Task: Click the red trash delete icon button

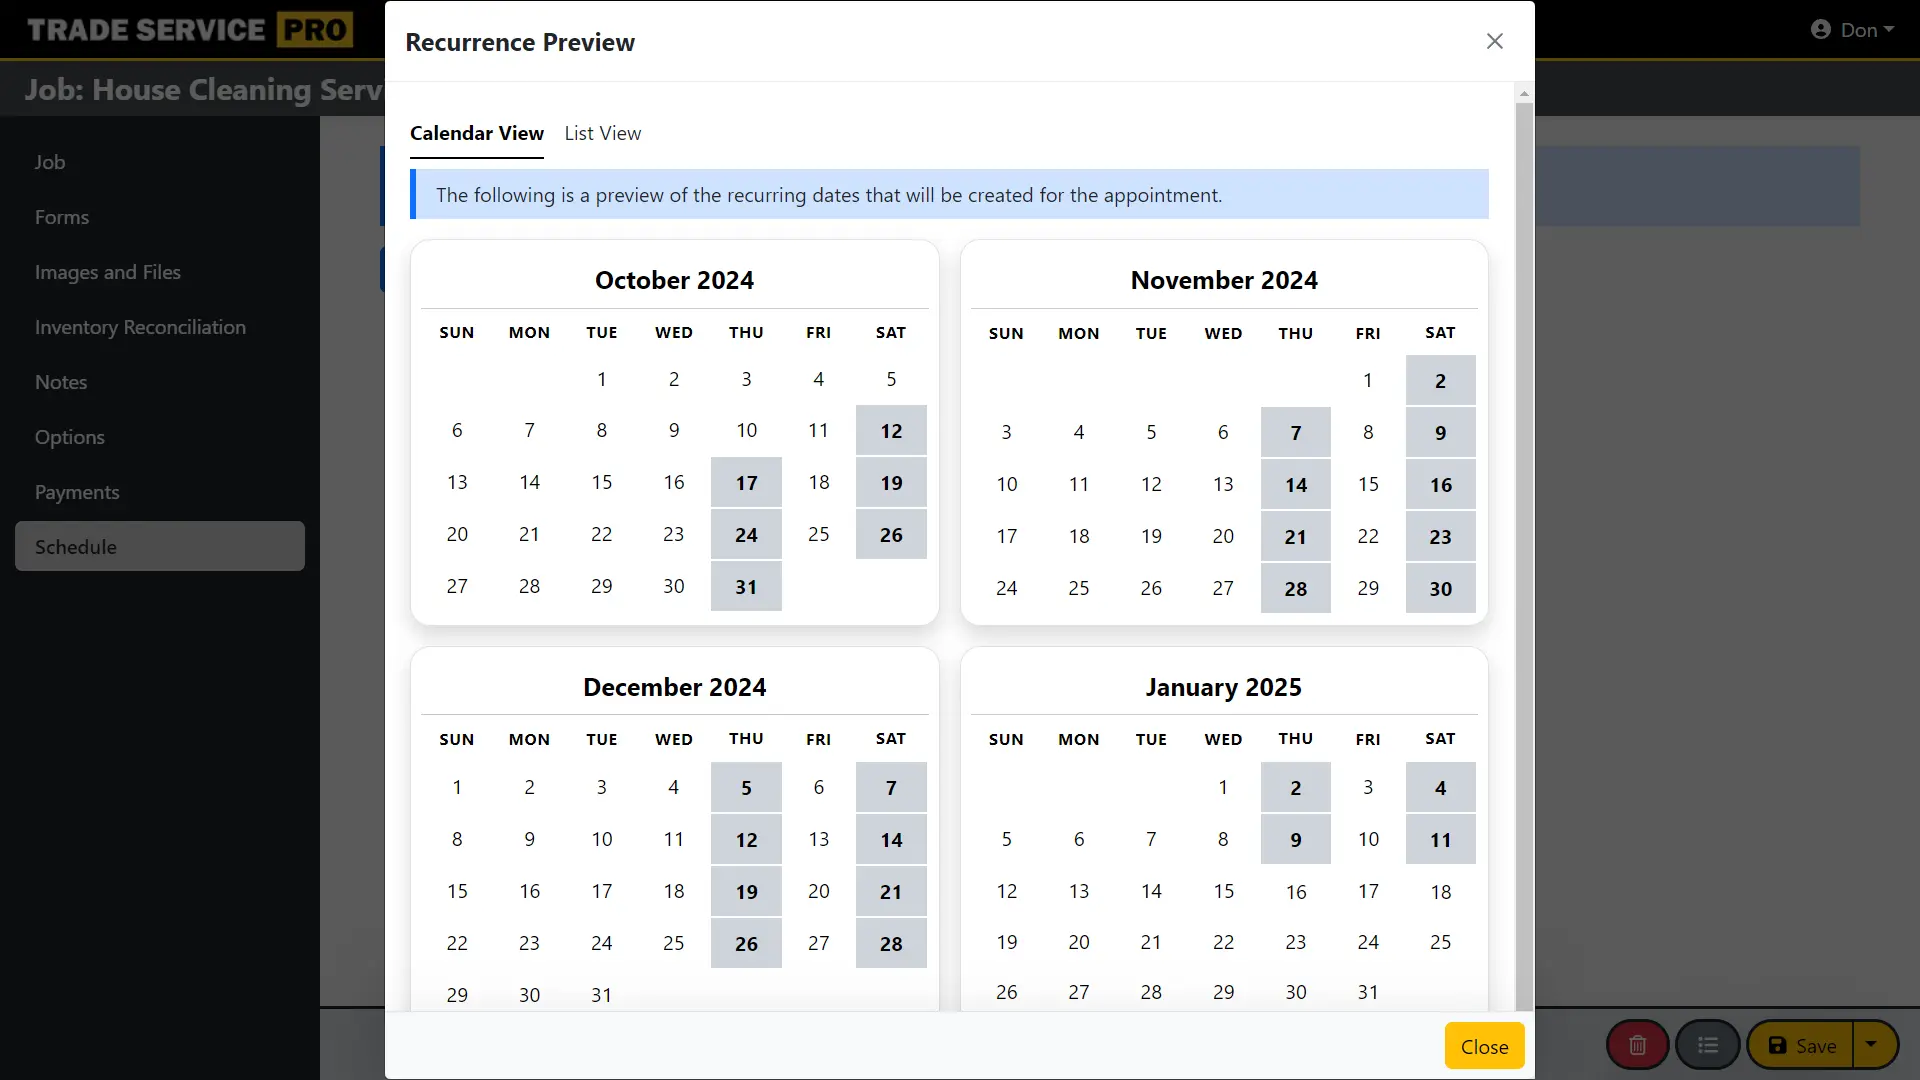Action: pos(1637,1045)
